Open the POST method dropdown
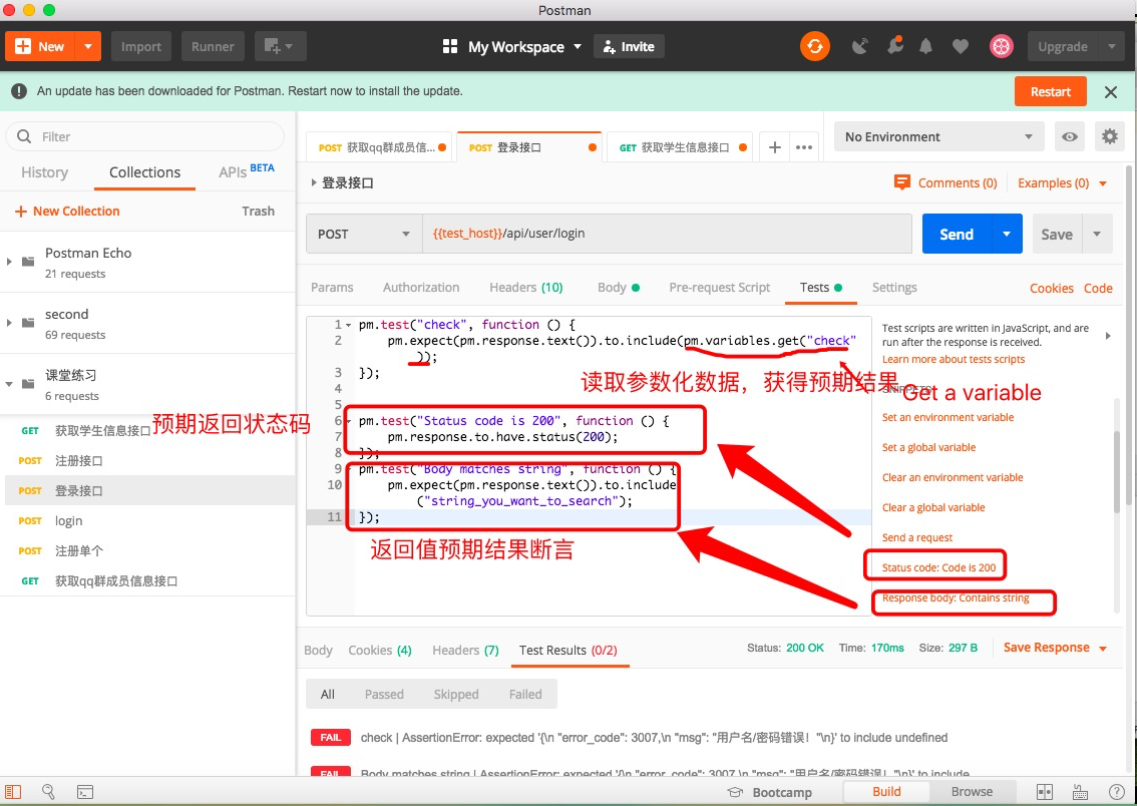This screenshot has height=806, width=1137. tap(364, 233)
